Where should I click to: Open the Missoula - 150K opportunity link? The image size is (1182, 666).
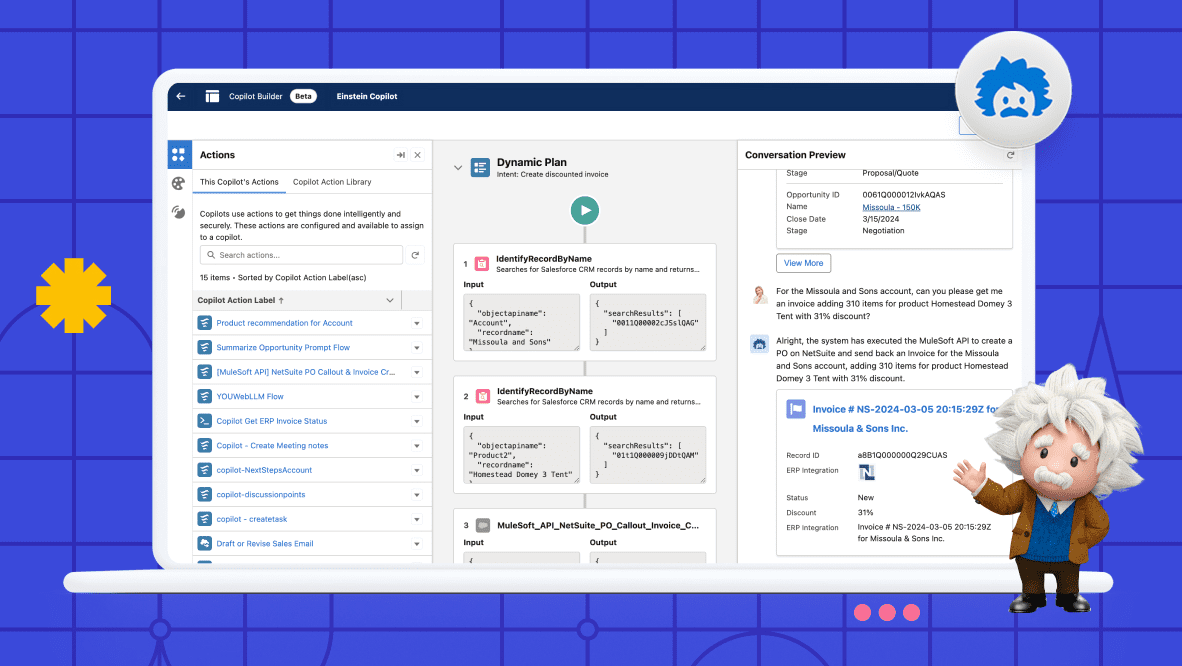(x=891, y=207)
